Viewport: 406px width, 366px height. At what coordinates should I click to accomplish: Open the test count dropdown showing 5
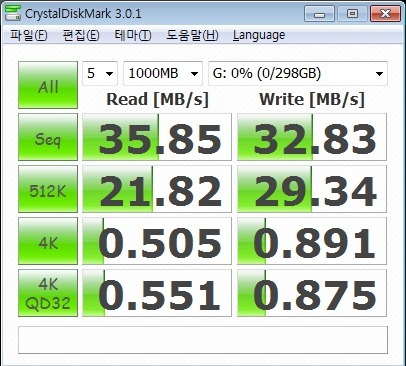click(100, 73)
